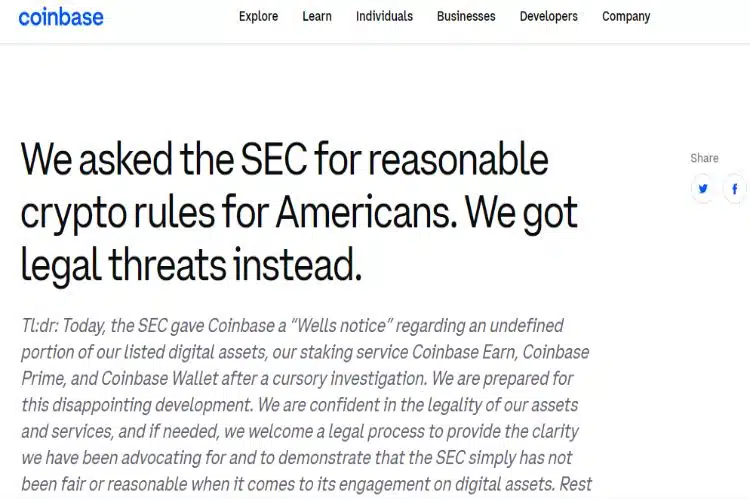Click the article headline about the SEC
This screenshot has width=750, height=499.
(300, 211)
